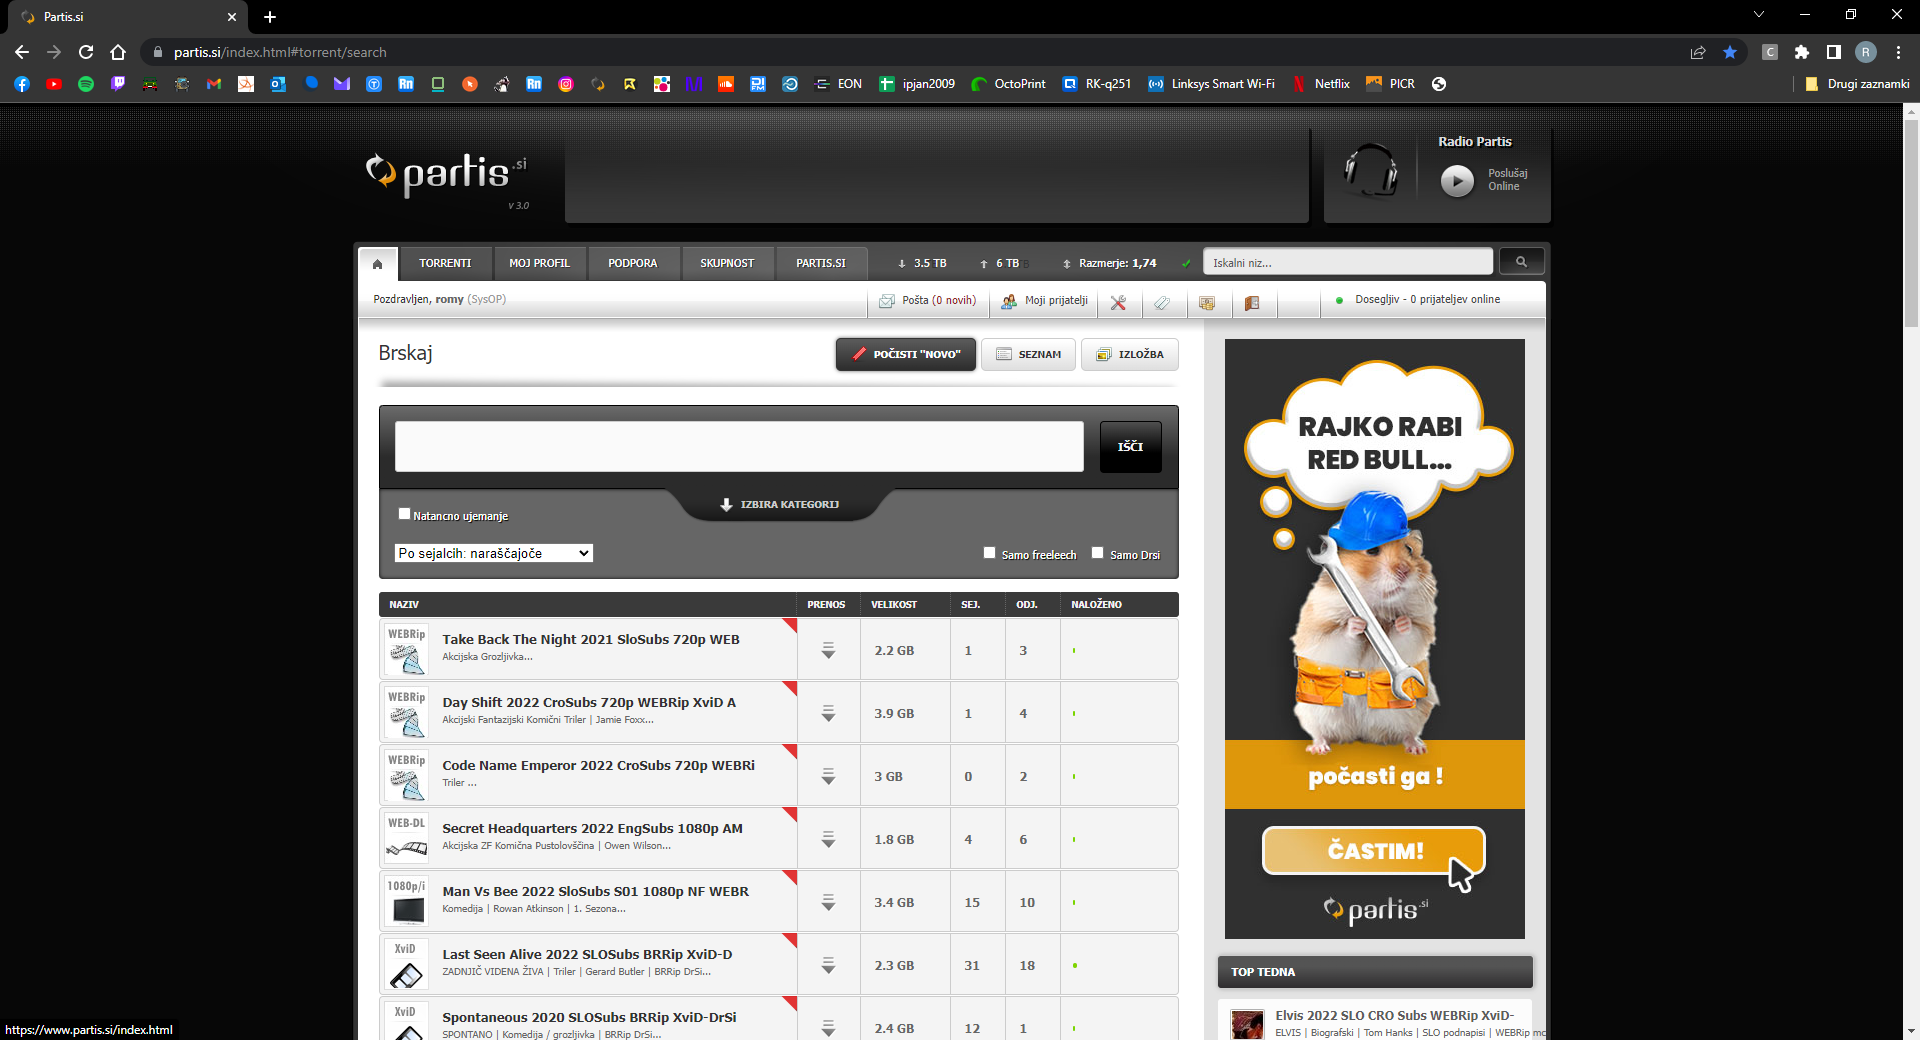Click ČASTIM! button in the ad

1374,851
